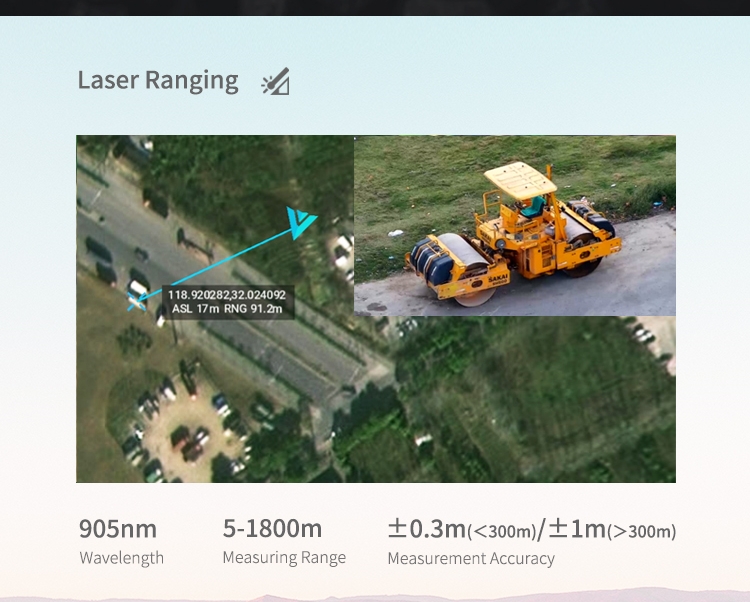
Task: Click the laser ranging icon beside the heading
Action: coord(276,81)
